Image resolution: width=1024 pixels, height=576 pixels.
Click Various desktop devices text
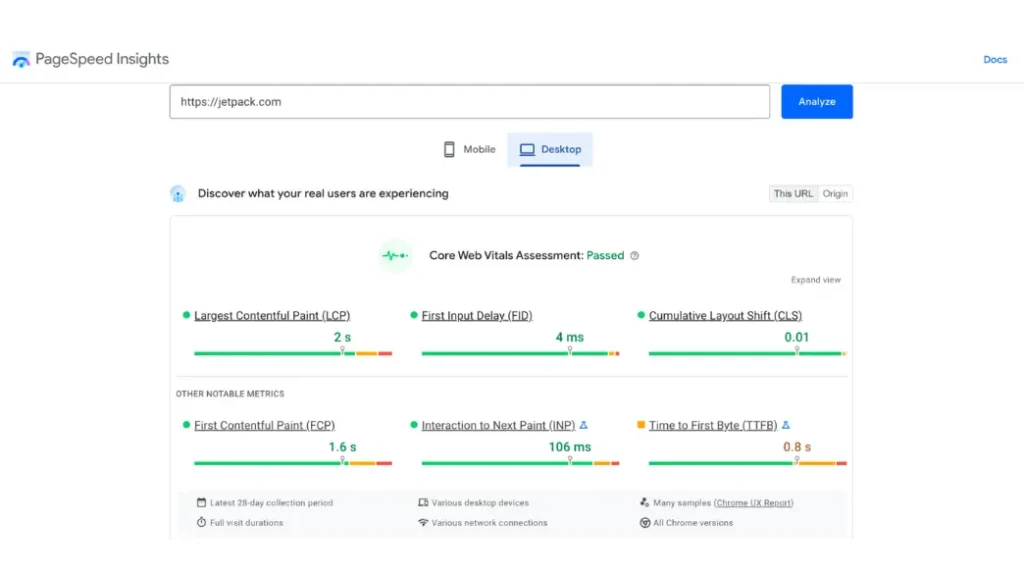(480, 503)
